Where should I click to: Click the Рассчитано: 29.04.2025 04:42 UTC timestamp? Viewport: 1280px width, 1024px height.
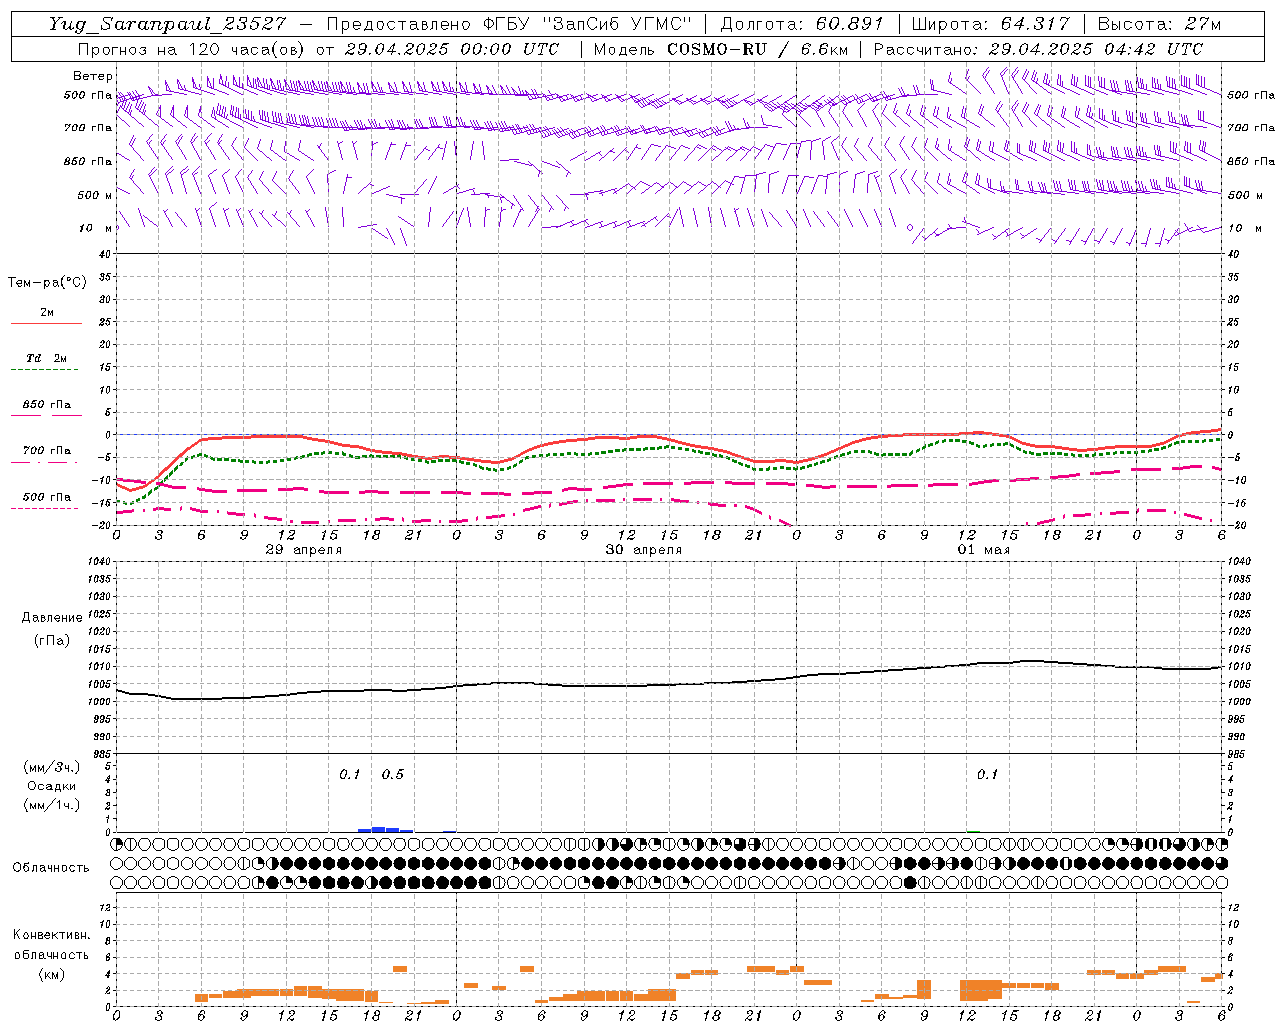coord(1038,49)
